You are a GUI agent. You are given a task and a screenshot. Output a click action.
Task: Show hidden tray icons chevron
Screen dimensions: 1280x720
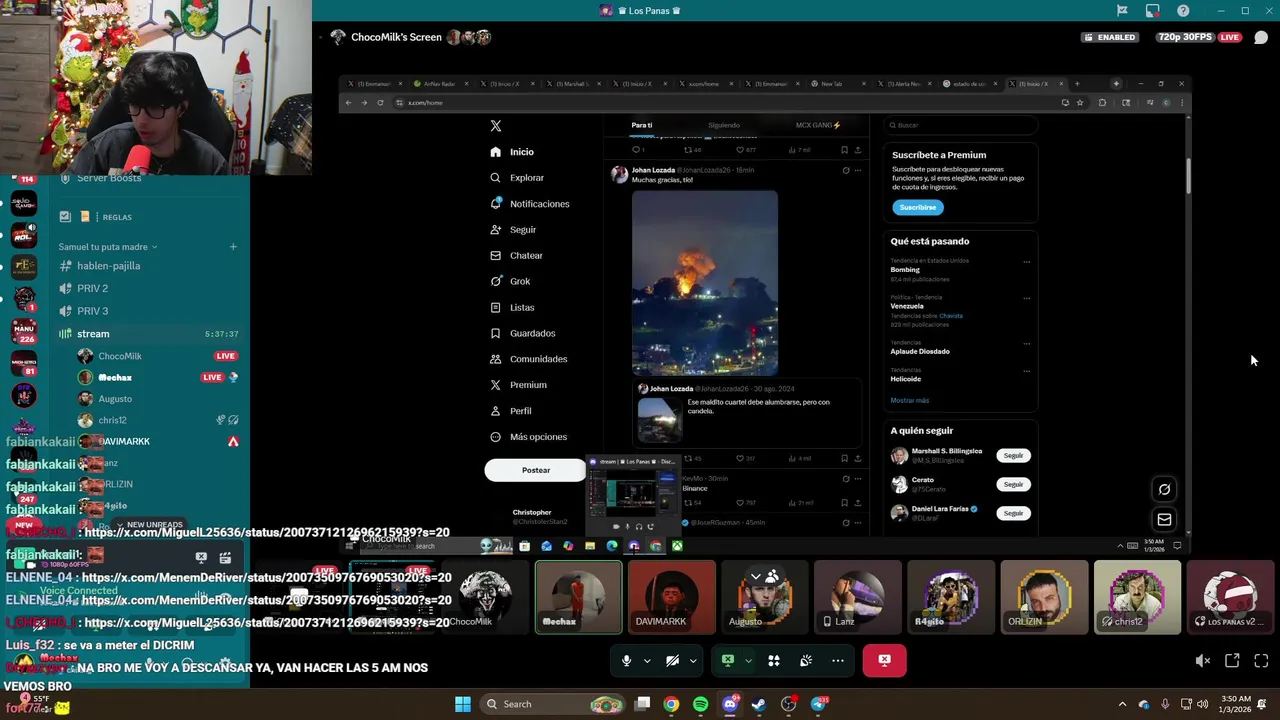coord(1122,704)
